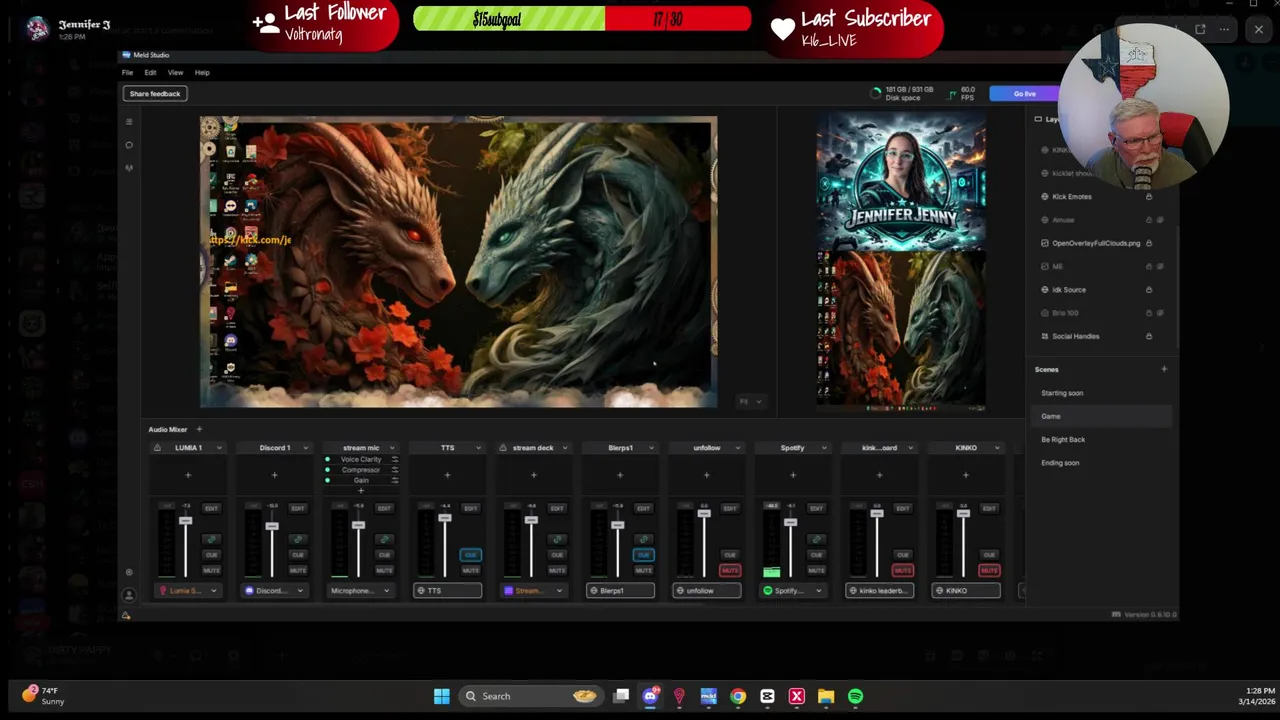
Task: Toggle link icon on Discord 1 track
Action: tap(298, 539)
